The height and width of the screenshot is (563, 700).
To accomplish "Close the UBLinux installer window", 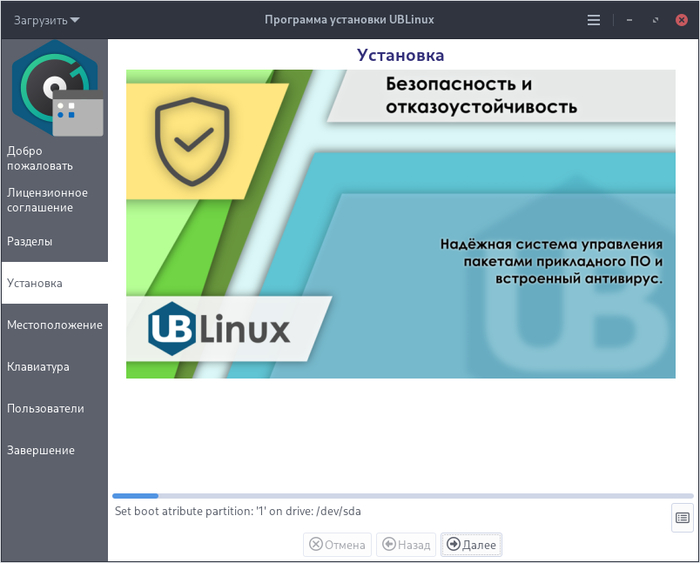I will pyautogui.click(x=681, y=20).
